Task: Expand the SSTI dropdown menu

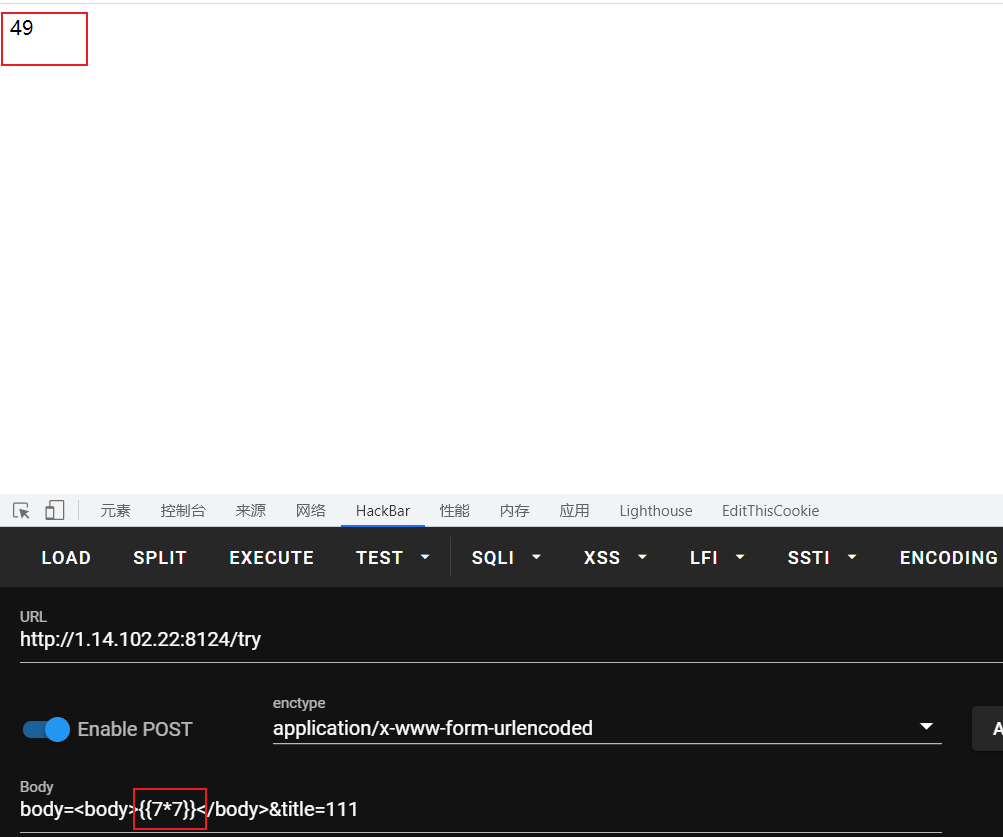Action: point(823,558)
